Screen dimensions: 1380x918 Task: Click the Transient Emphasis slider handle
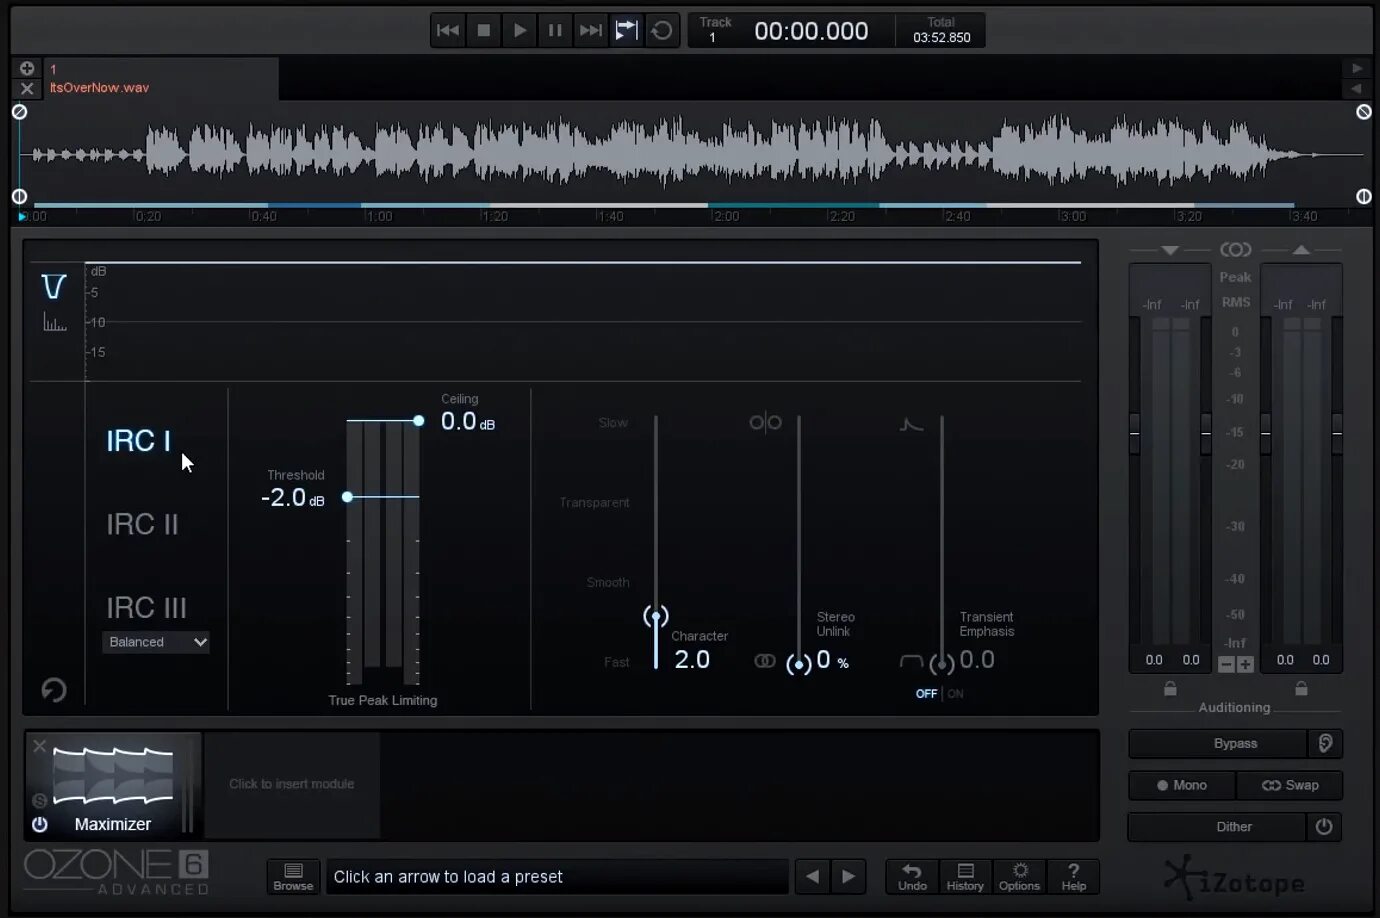942,664
